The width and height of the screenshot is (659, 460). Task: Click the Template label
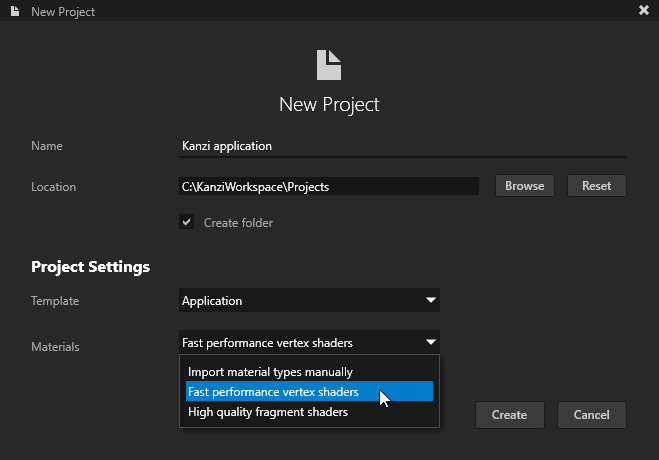[55, 300]
